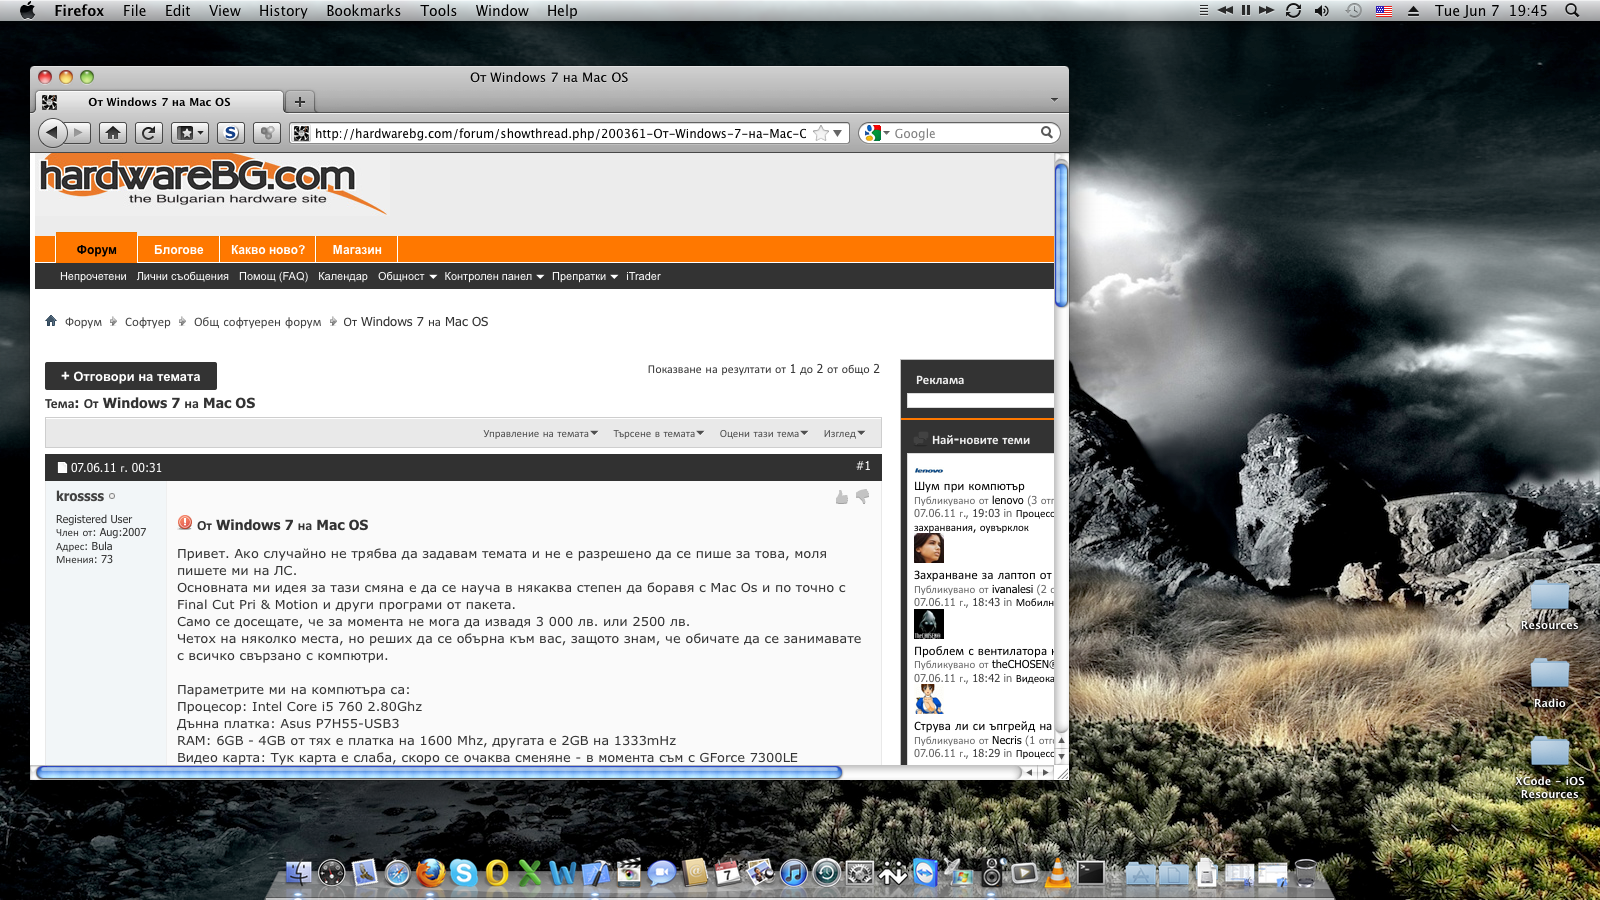This screenshot has width=1600, height=900.
Task: Expand the Общност dropdown menu
Action: tap(407, 277)
